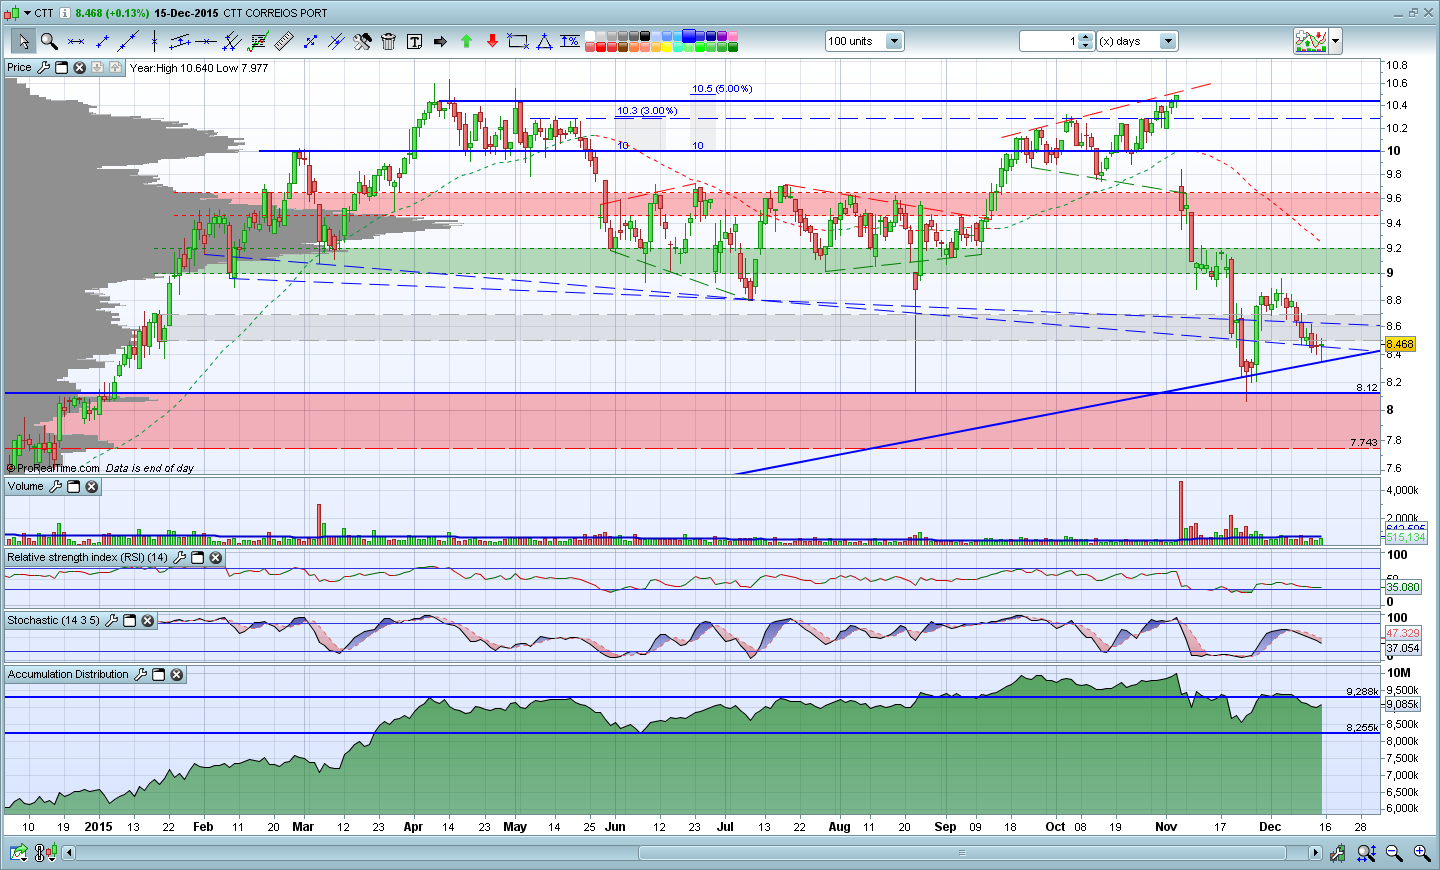Screen dimensions: 1440x870
Task: Select the green up arrow marker tool
Action: click(466, 41)
